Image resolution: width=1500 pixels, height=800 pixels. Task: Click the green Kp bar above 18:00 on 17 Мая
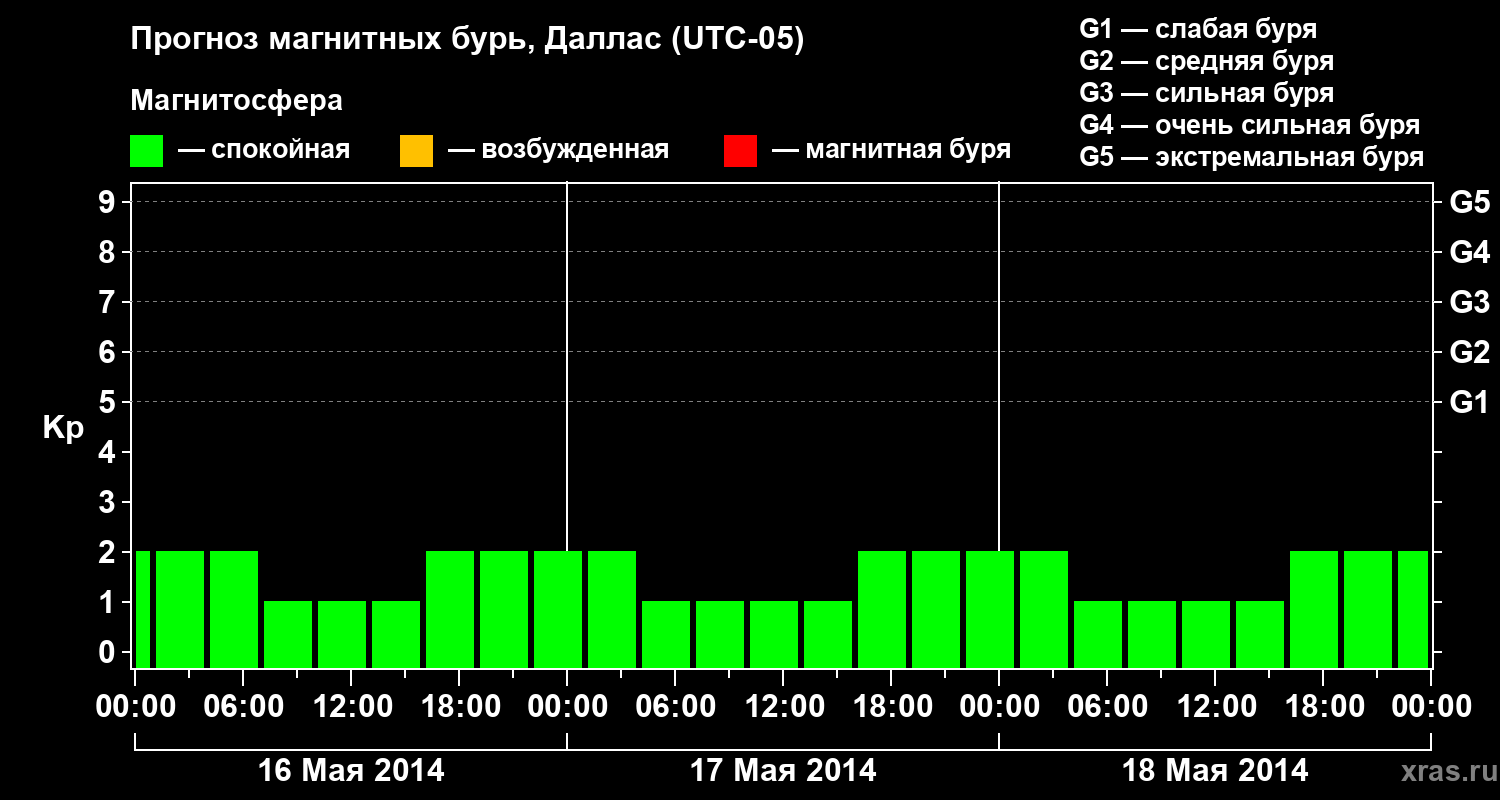[882, 609]
